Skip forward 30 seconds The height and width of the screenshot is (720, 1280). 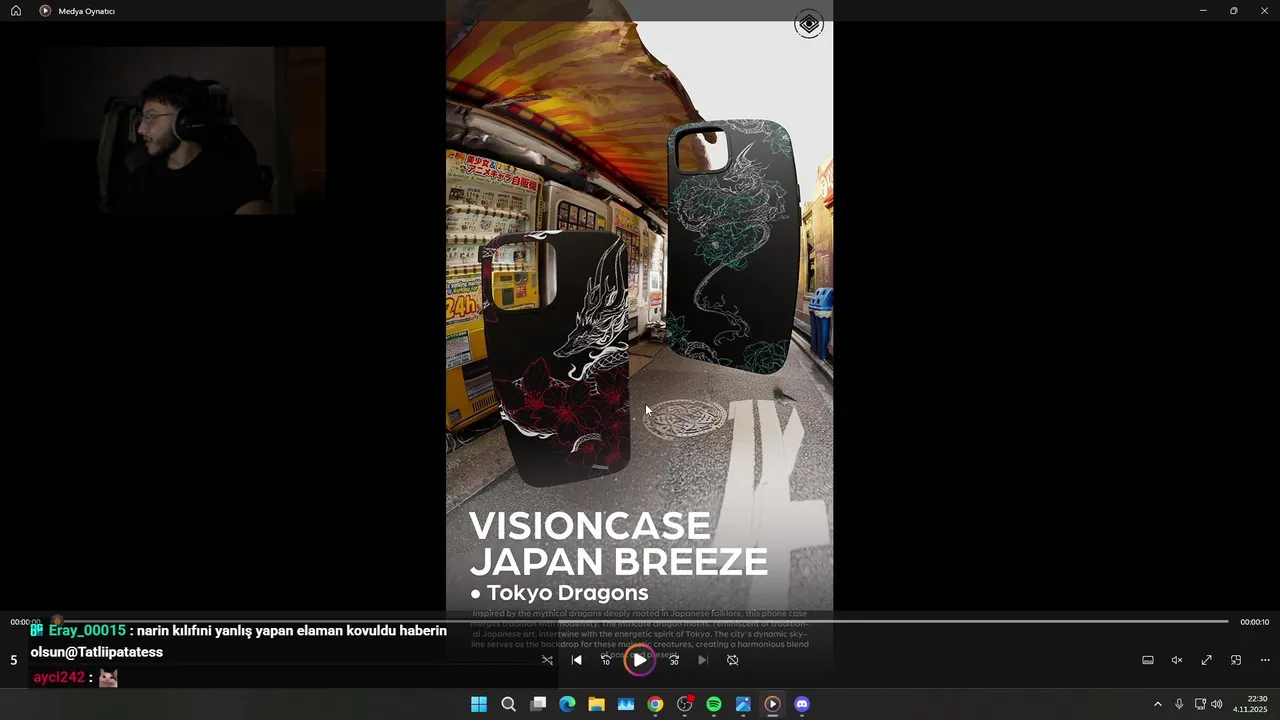[x=674, y=660]
